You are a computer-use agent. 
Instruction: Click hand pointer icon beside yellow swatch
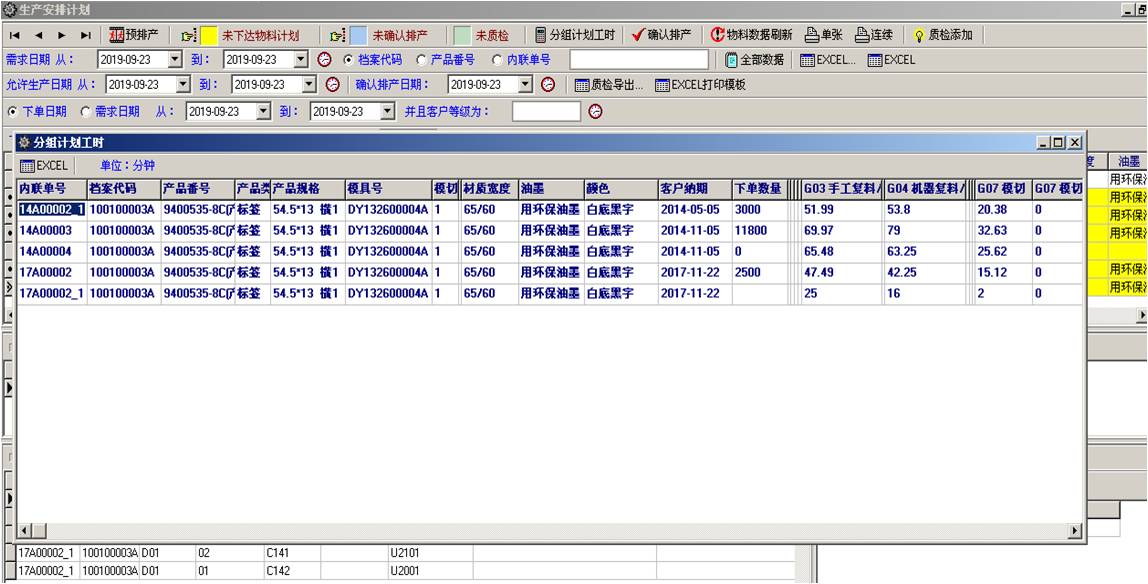pos(189,35)
